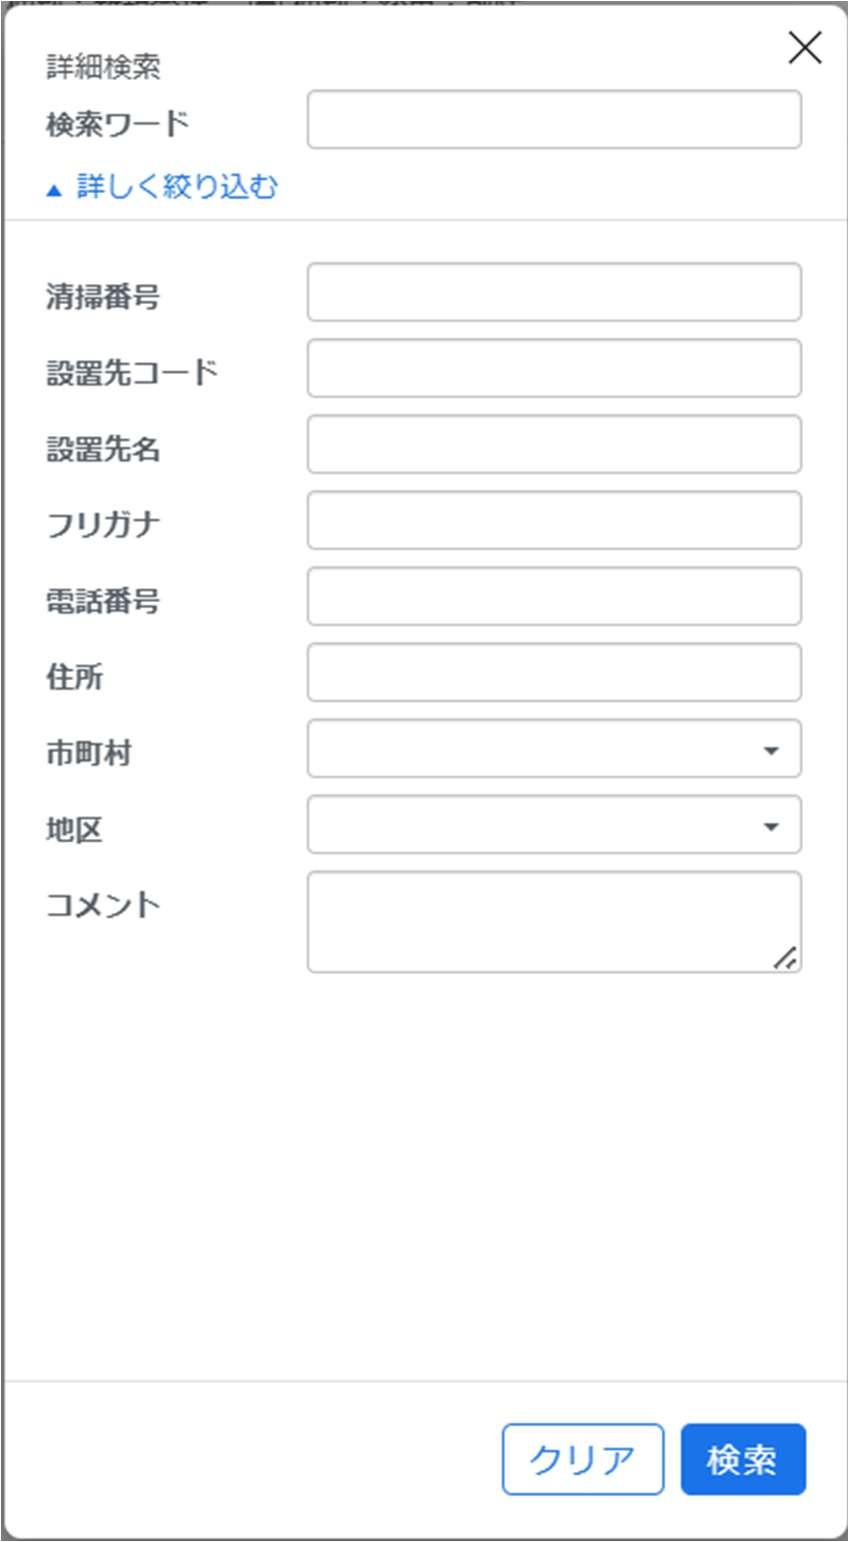Click the コメント textarea resize handle
Image resolution: width=849 pixels, height=1542 pixels.
(x=786, y=958)
